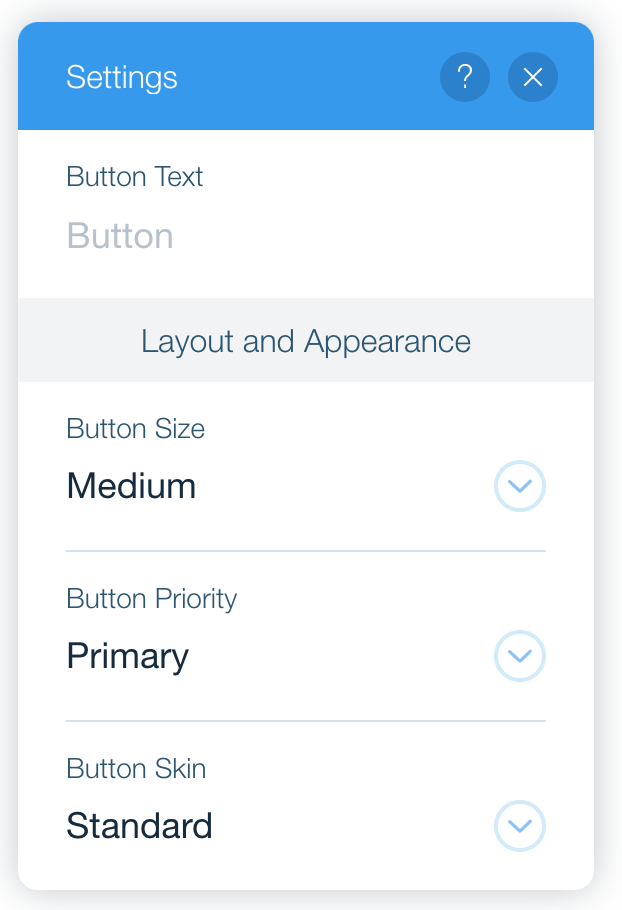
Task: Click the Button Text label
Action: [135, 176]
